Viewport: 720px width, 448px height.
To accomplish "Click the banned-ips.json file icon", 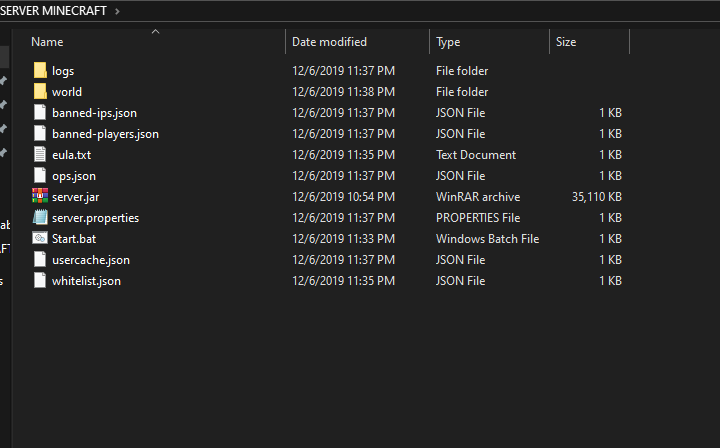I will [x=40, y=113].
